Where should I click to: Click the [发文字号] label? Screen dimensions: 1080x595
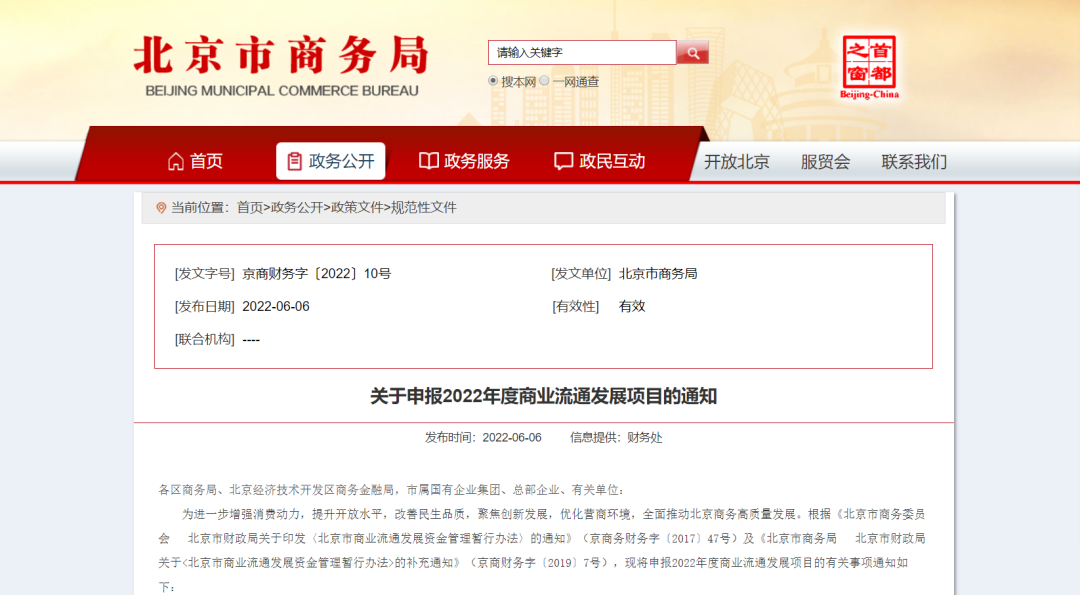[x=205, y=273]
